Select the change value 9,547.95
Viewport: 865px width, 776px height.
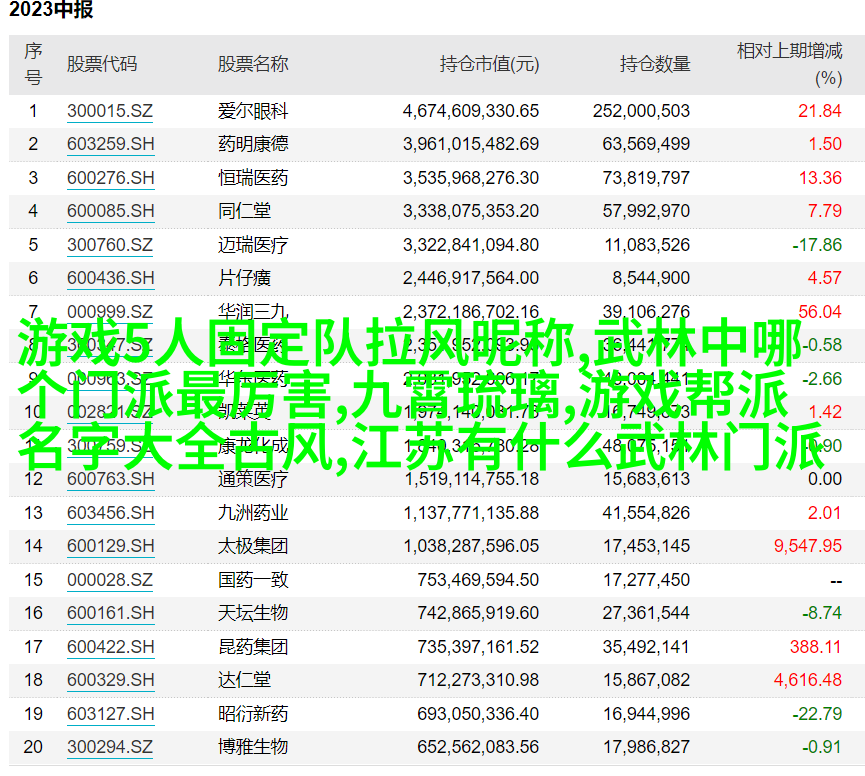pyautogui.click(x=808, y=546)
